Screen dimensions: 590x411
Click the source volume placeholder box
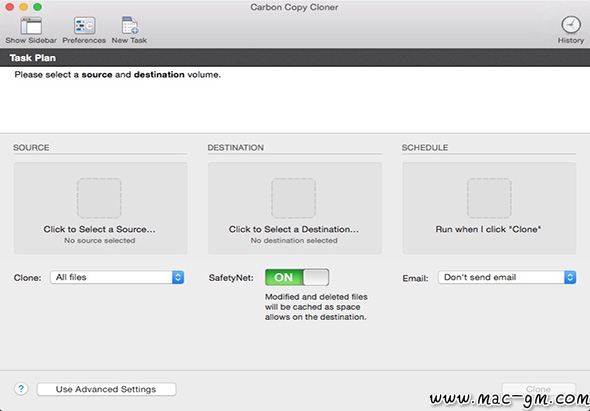[x=99, y=198]
